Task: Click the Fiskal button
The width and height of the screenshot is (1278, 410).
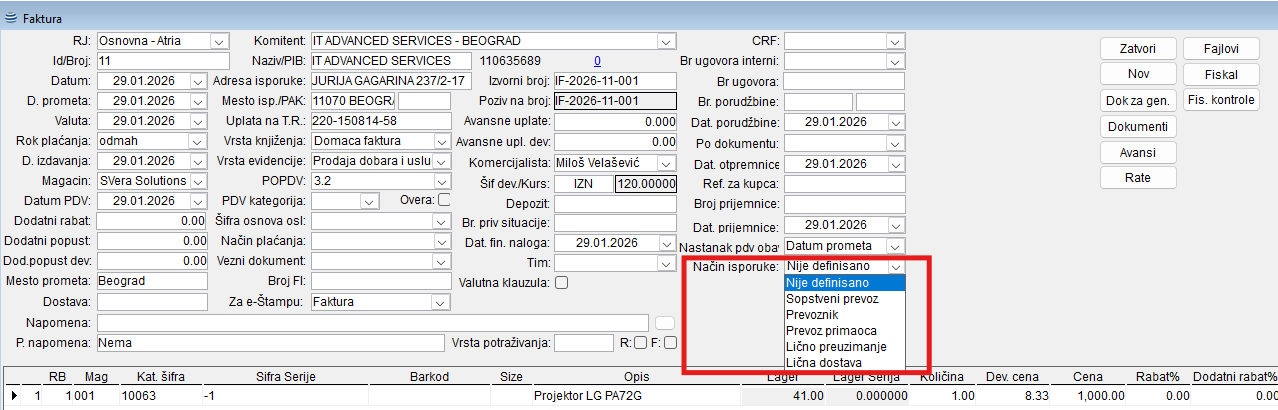Action: [x=1220, y=75]
